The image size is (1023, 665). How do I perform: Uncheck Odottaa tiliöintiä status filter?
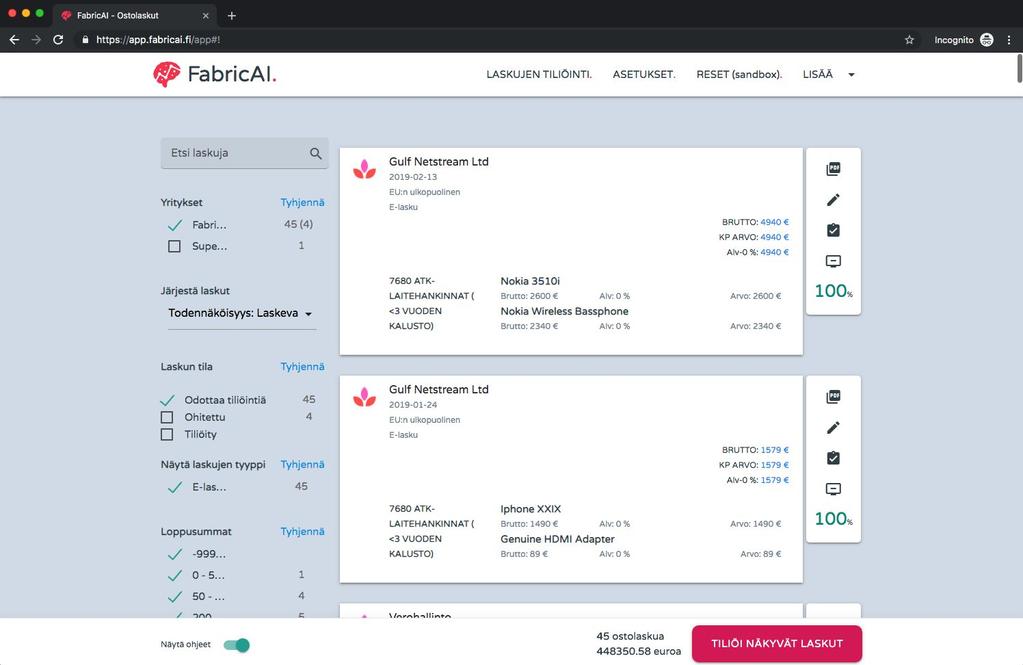point(168,400)
